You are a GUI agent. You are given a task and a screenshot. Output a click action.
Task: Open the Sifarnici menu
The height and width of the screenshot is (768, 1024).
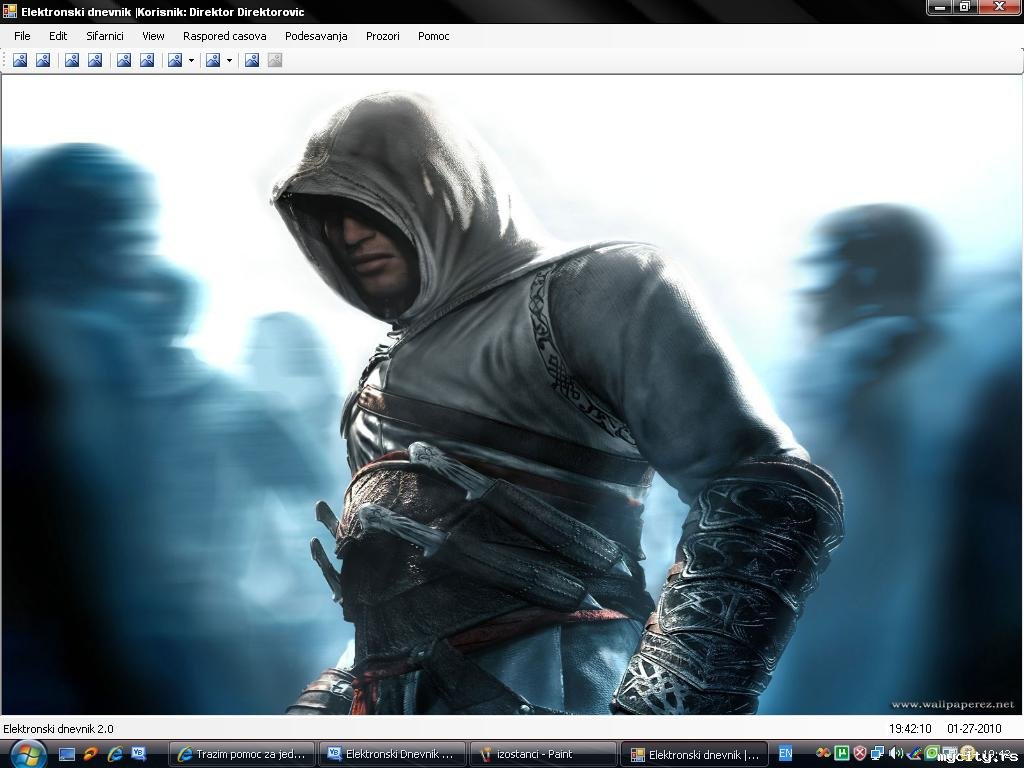(x=105, y=36)
